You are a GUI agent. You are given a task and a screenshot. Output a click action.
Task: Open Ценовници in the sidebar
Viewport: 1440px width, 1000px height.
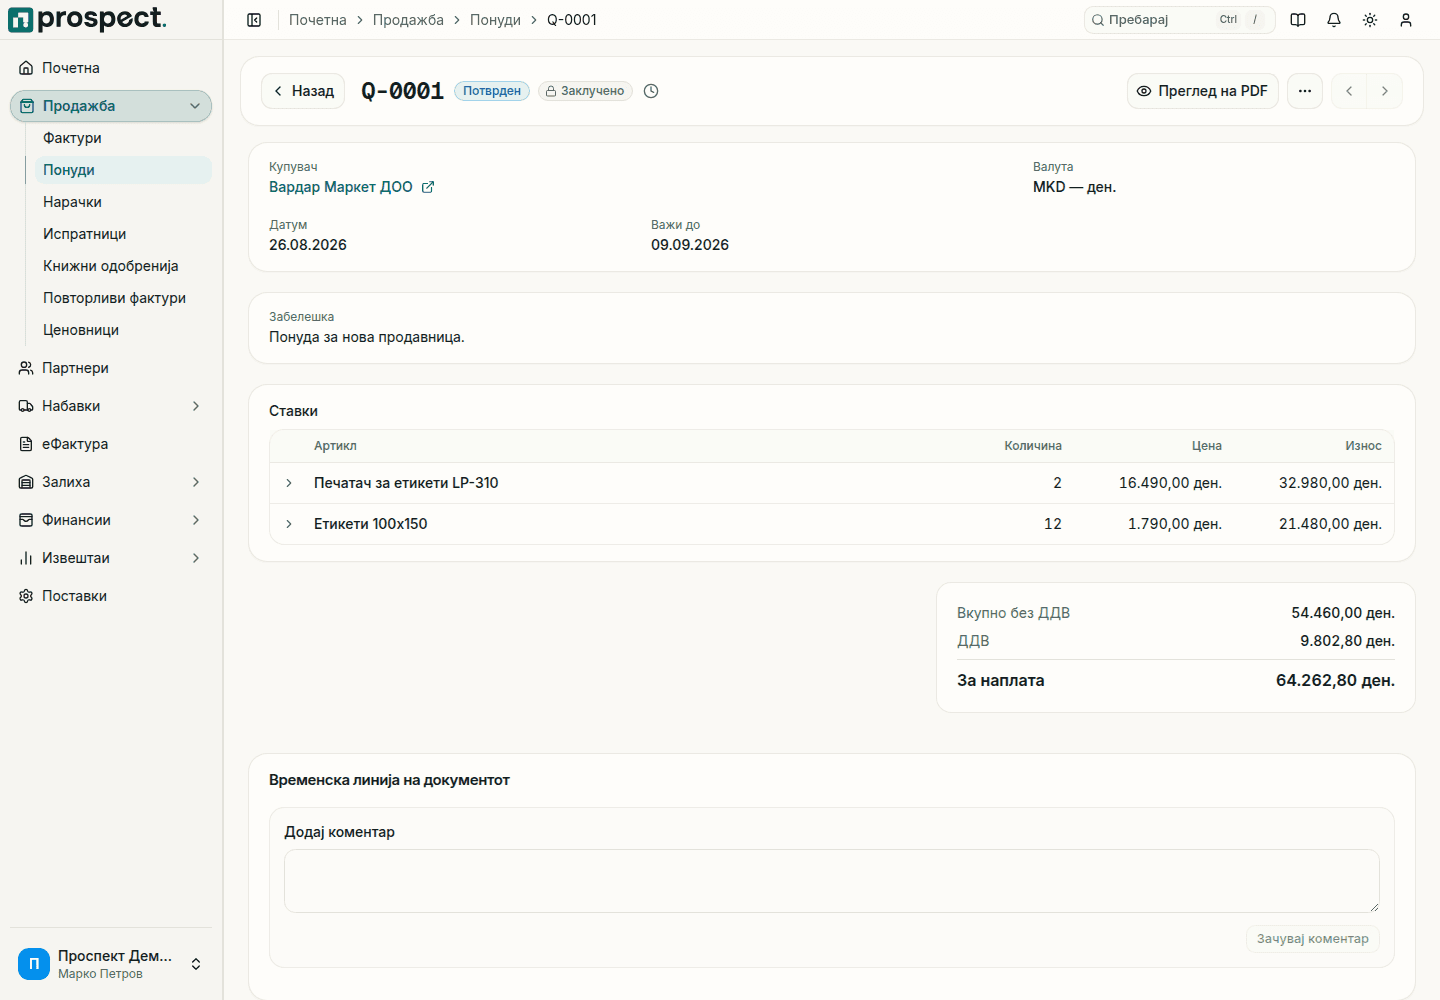(x=123, y=330)
